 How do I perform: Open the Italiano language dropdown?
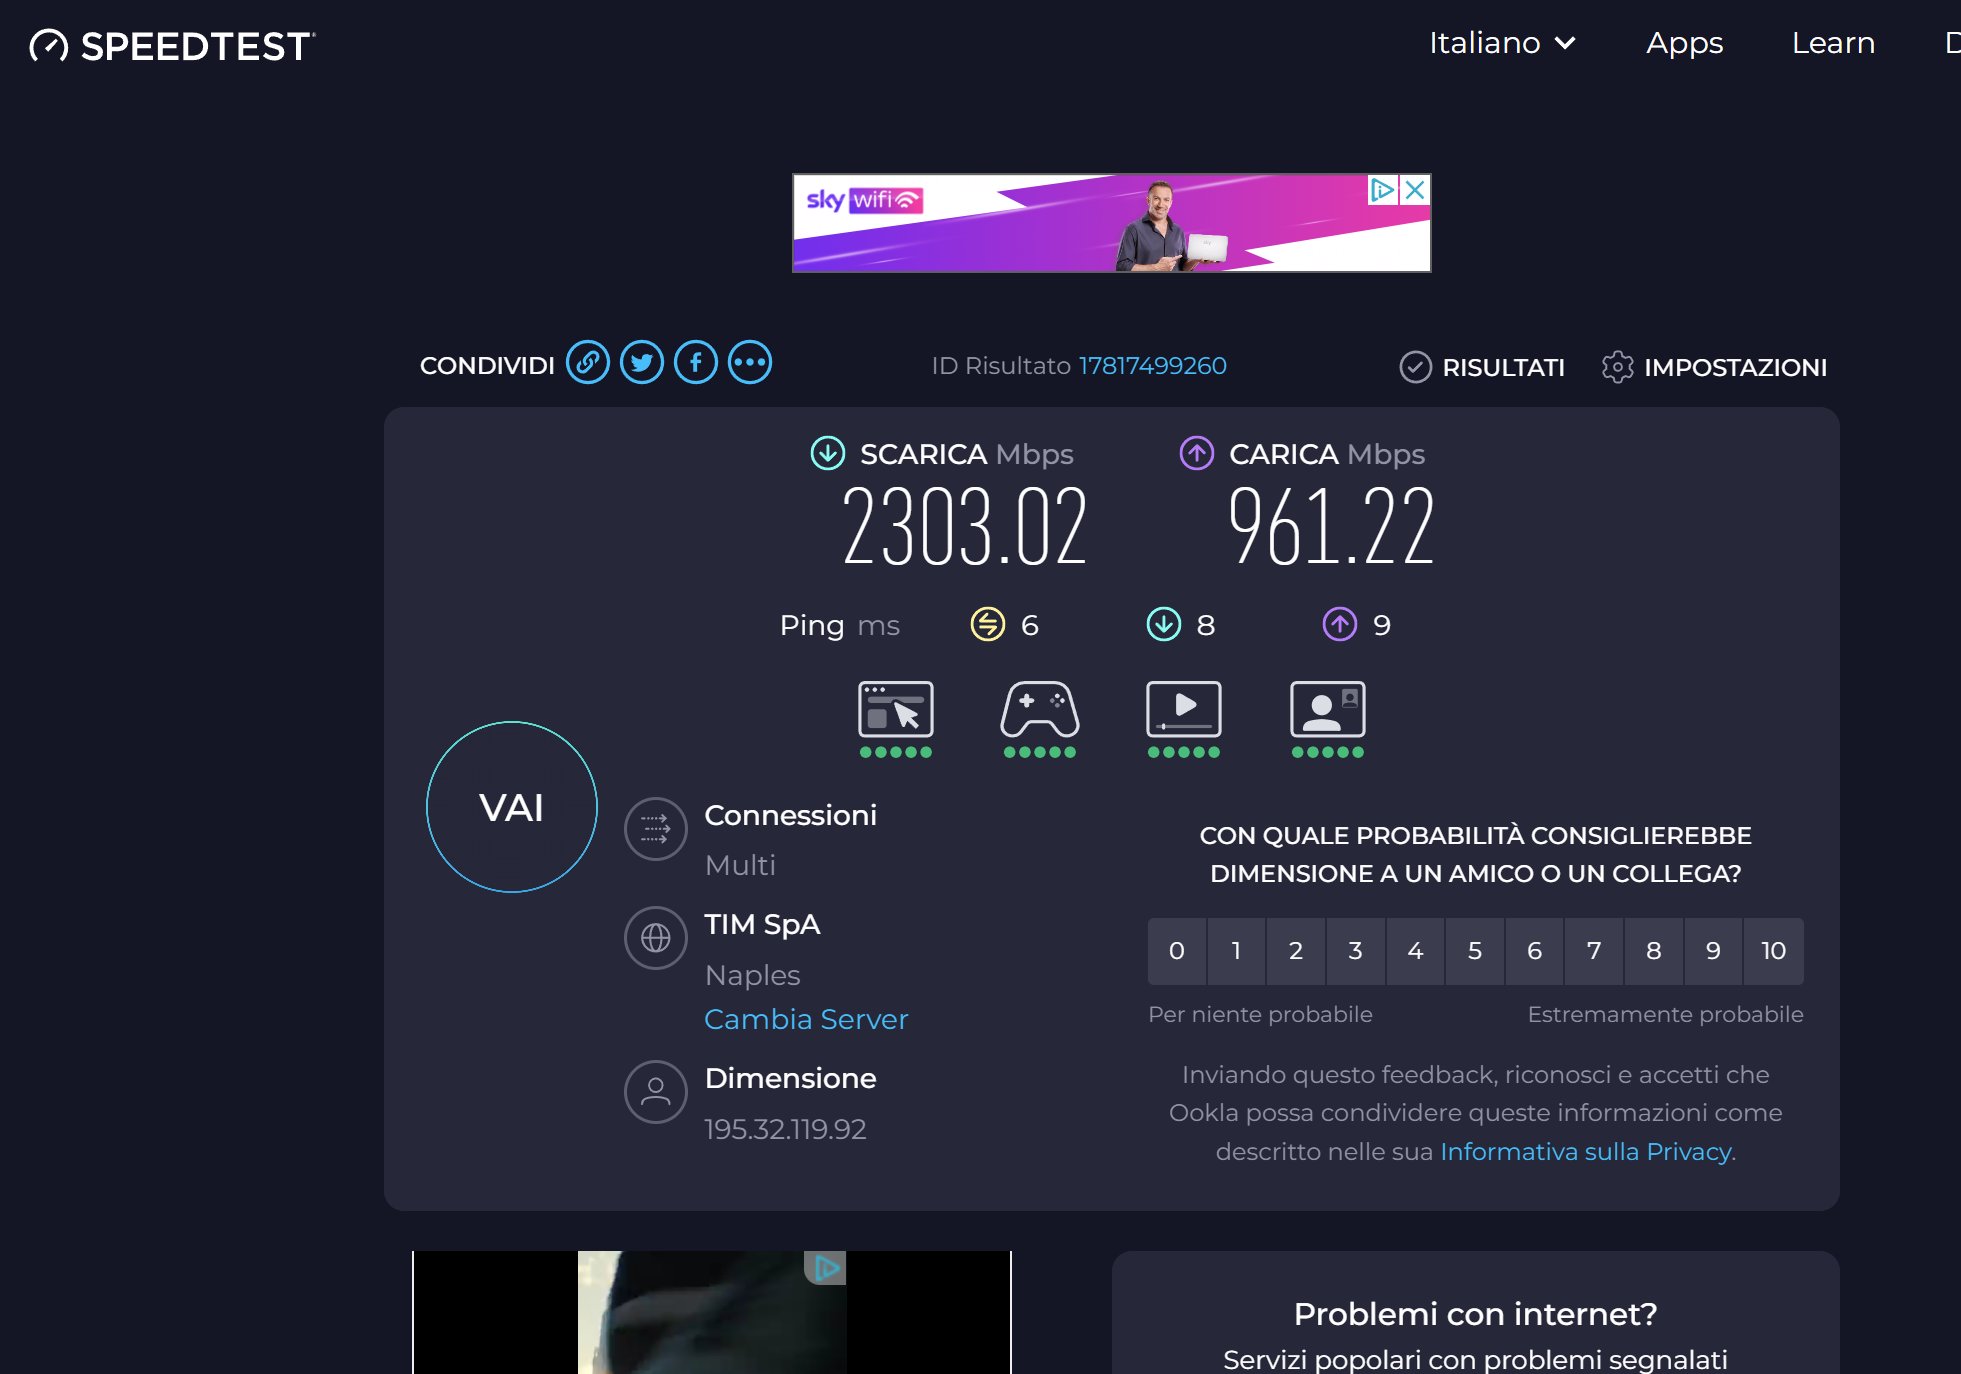click(1501, 43)
